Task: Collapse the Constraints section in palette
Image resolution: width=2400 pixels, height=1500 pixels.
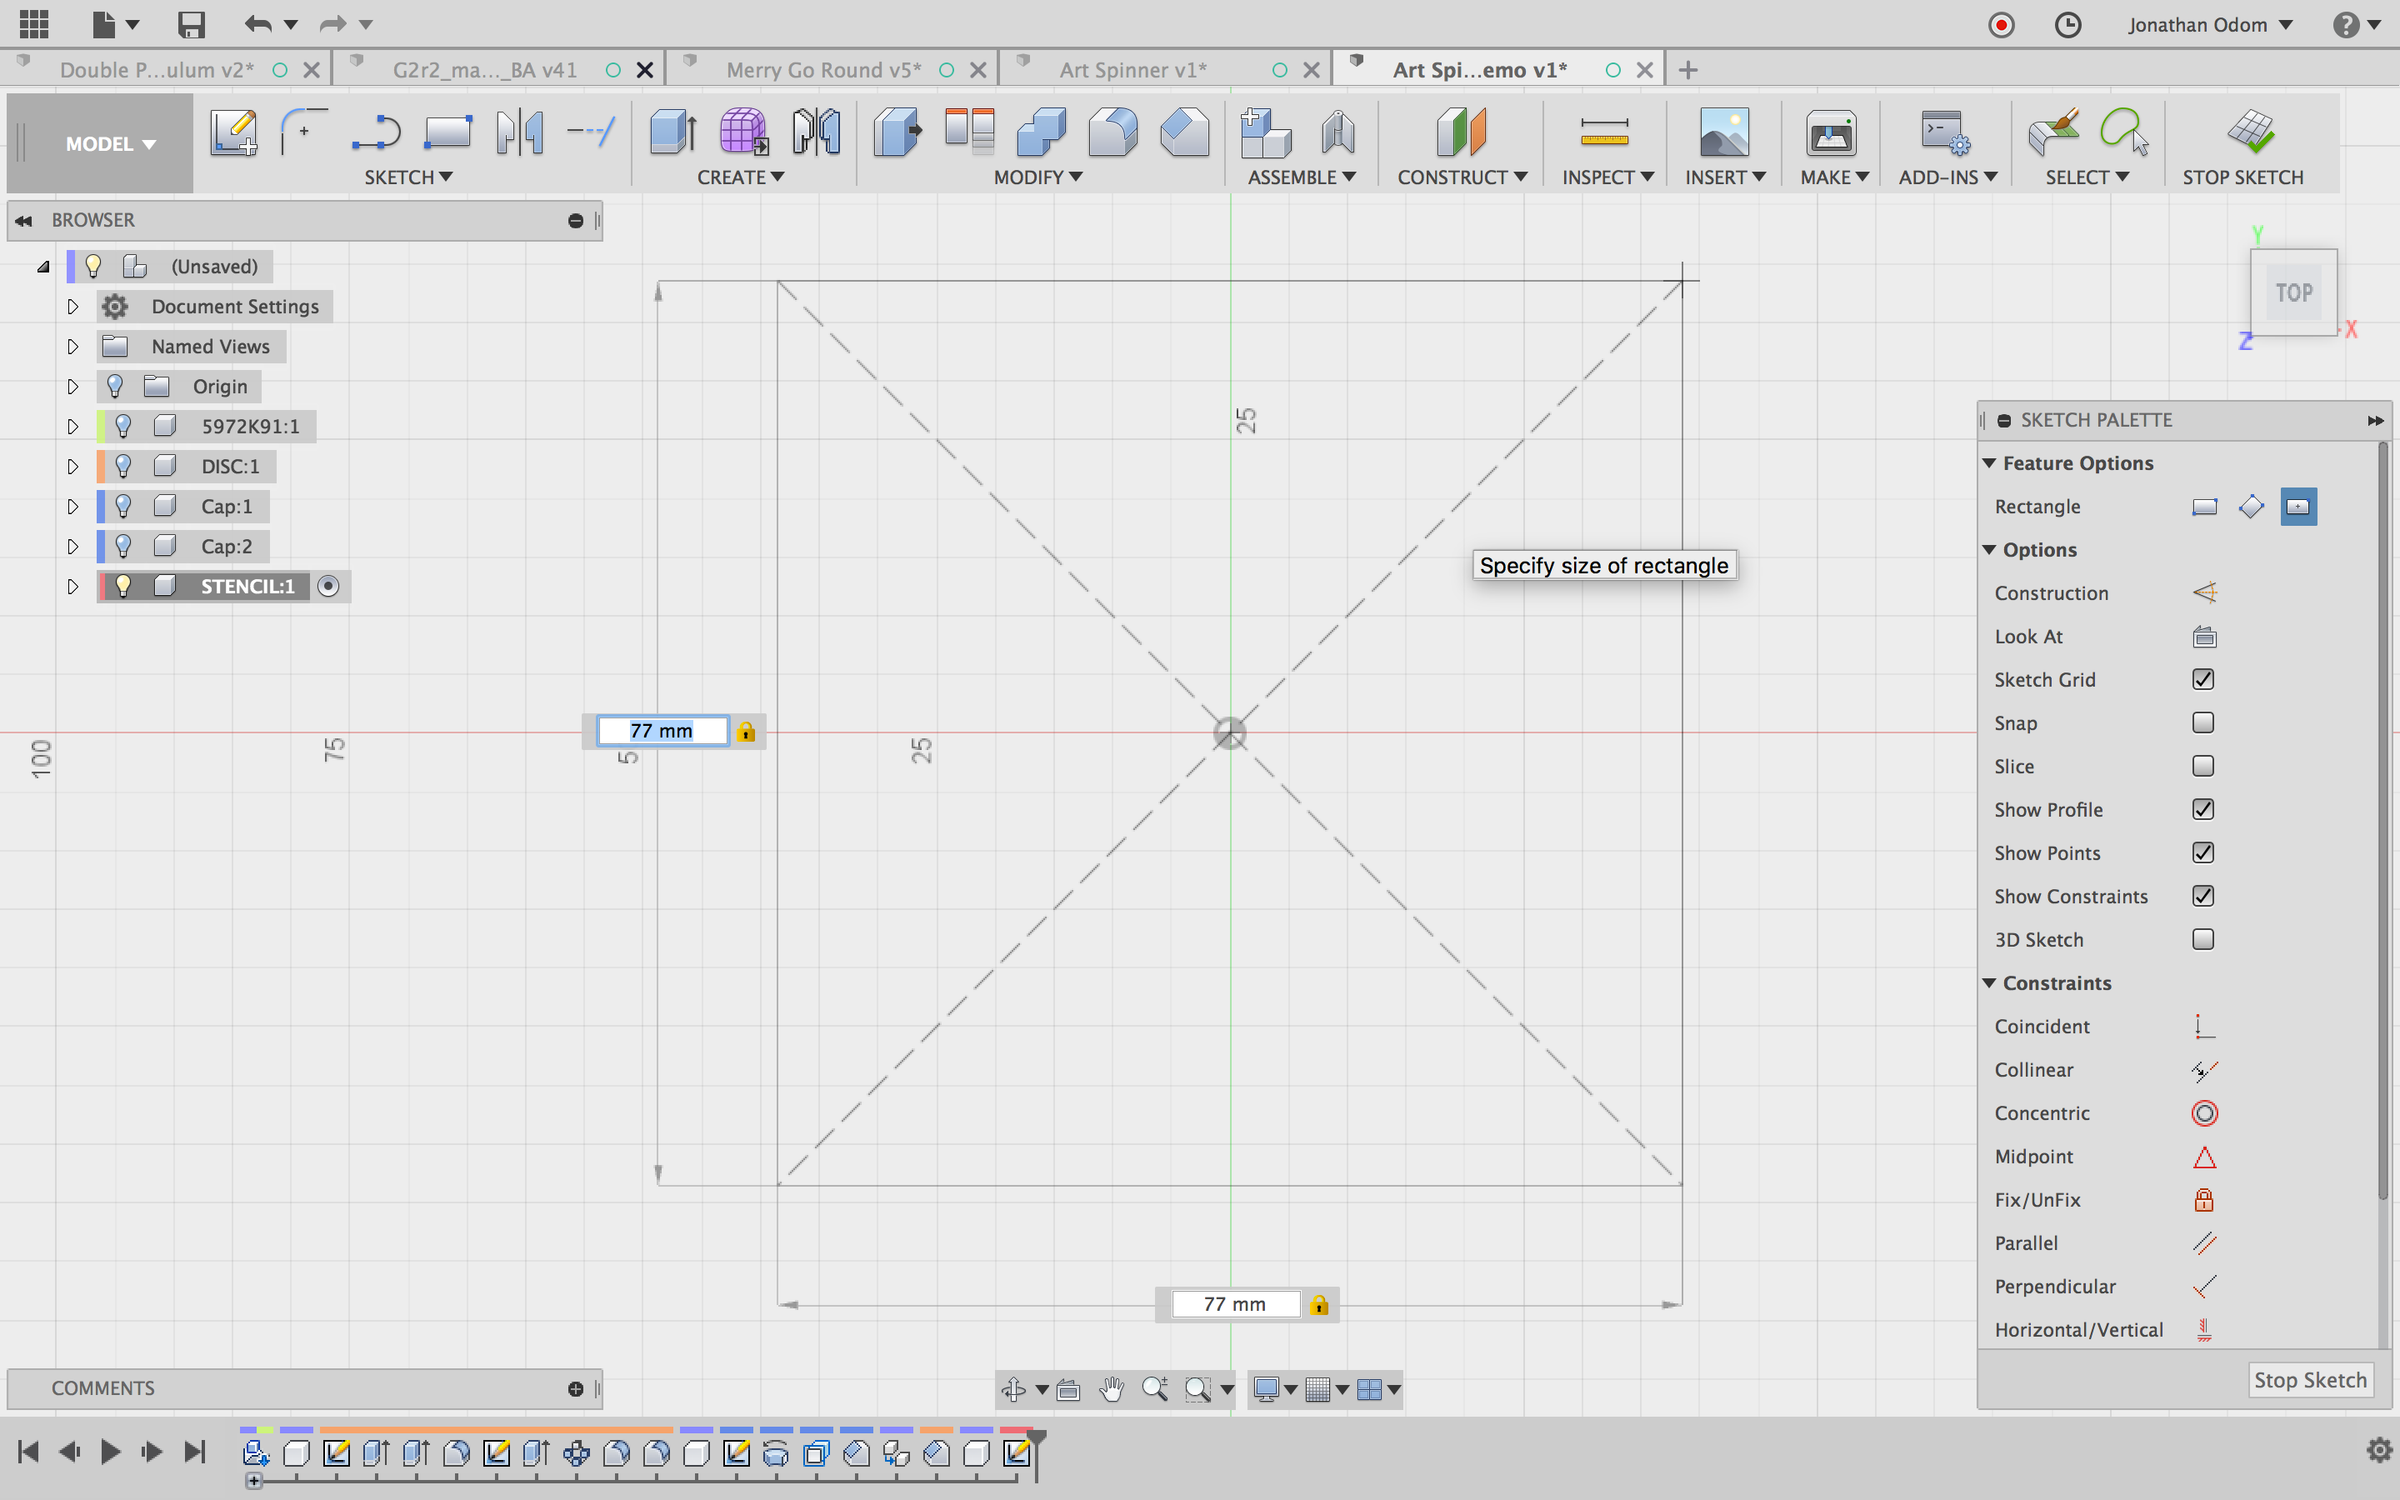Action: (1989, 983)
